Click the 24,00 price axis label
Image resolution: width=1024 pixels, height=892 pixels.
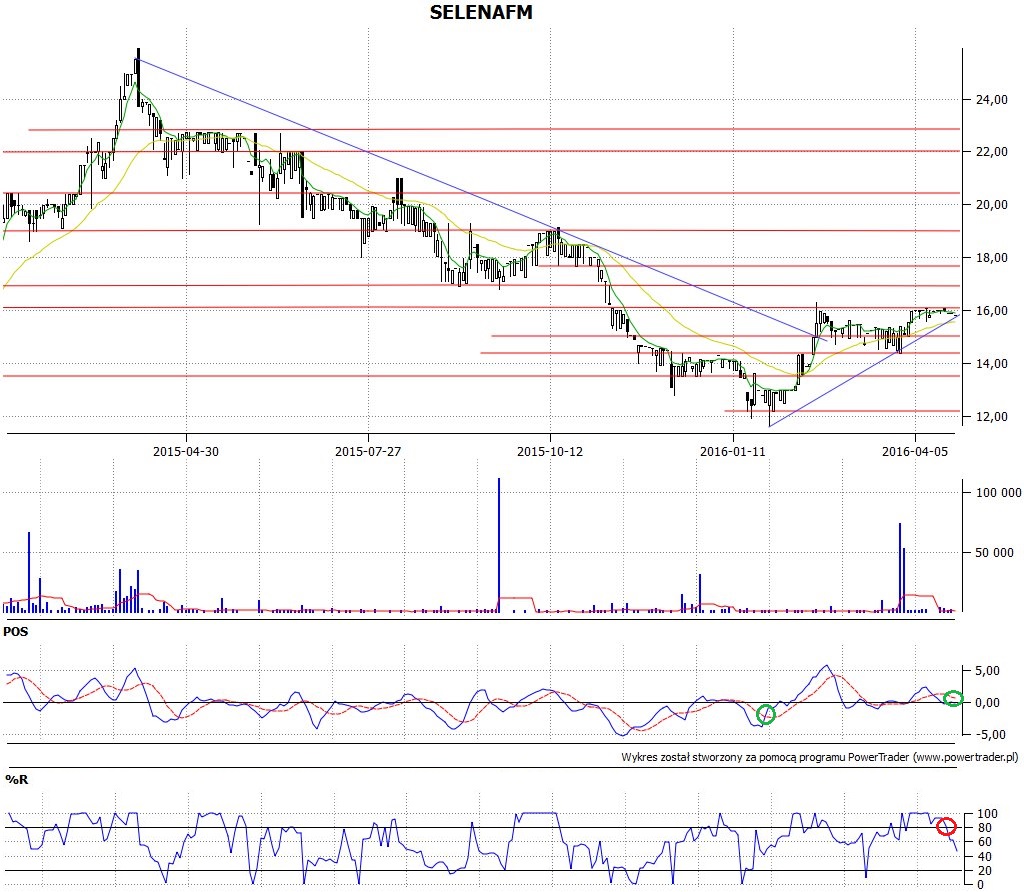pos(991,100)
